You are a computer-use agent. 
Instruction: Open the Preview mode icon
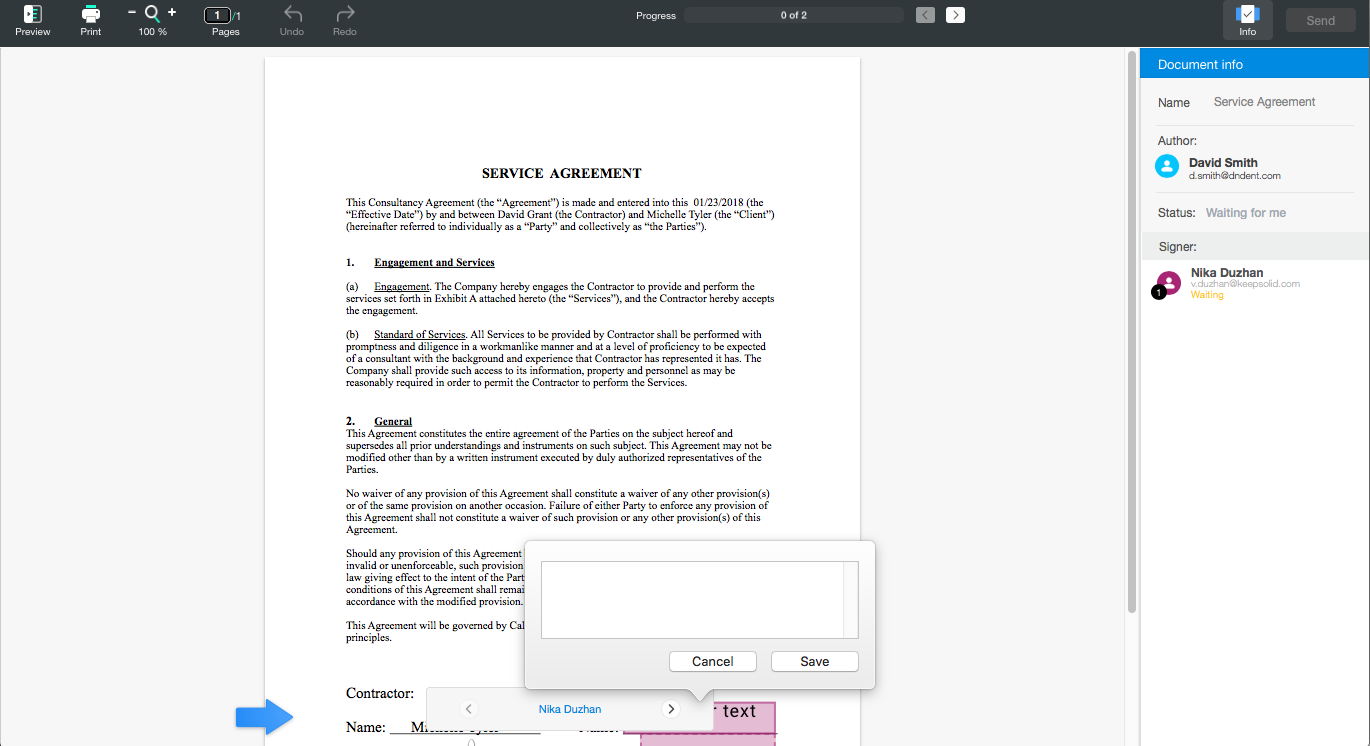point(32,14)
